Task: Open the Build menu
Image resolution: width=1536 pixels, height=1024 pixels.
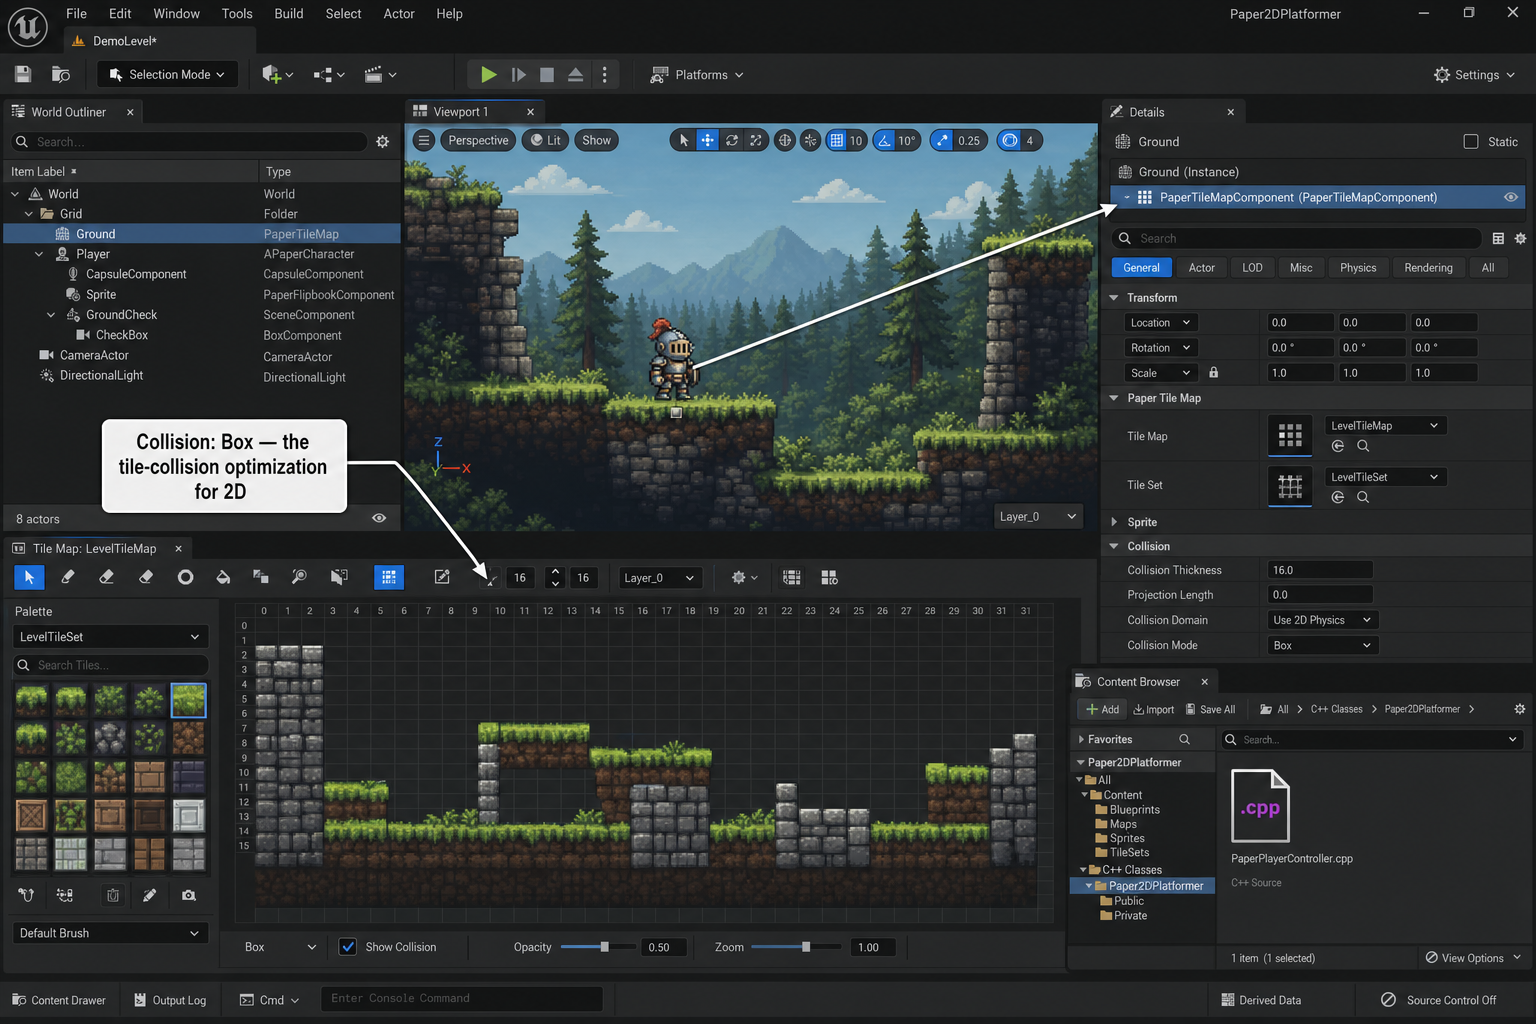Action: coord(289,14)
